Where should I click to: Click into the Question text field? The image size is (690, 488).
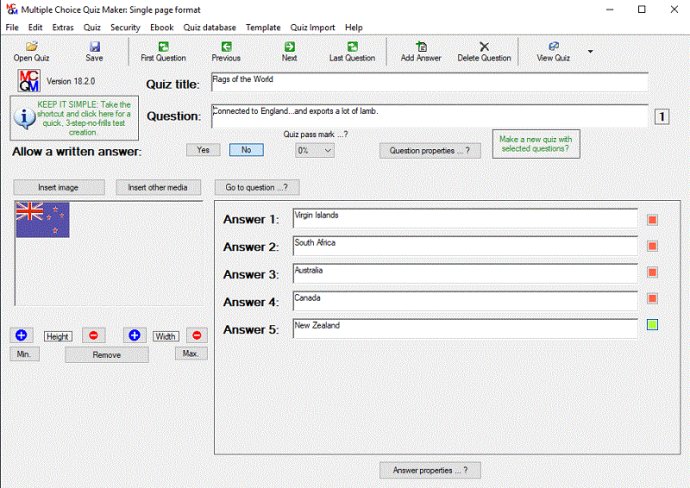429,116
